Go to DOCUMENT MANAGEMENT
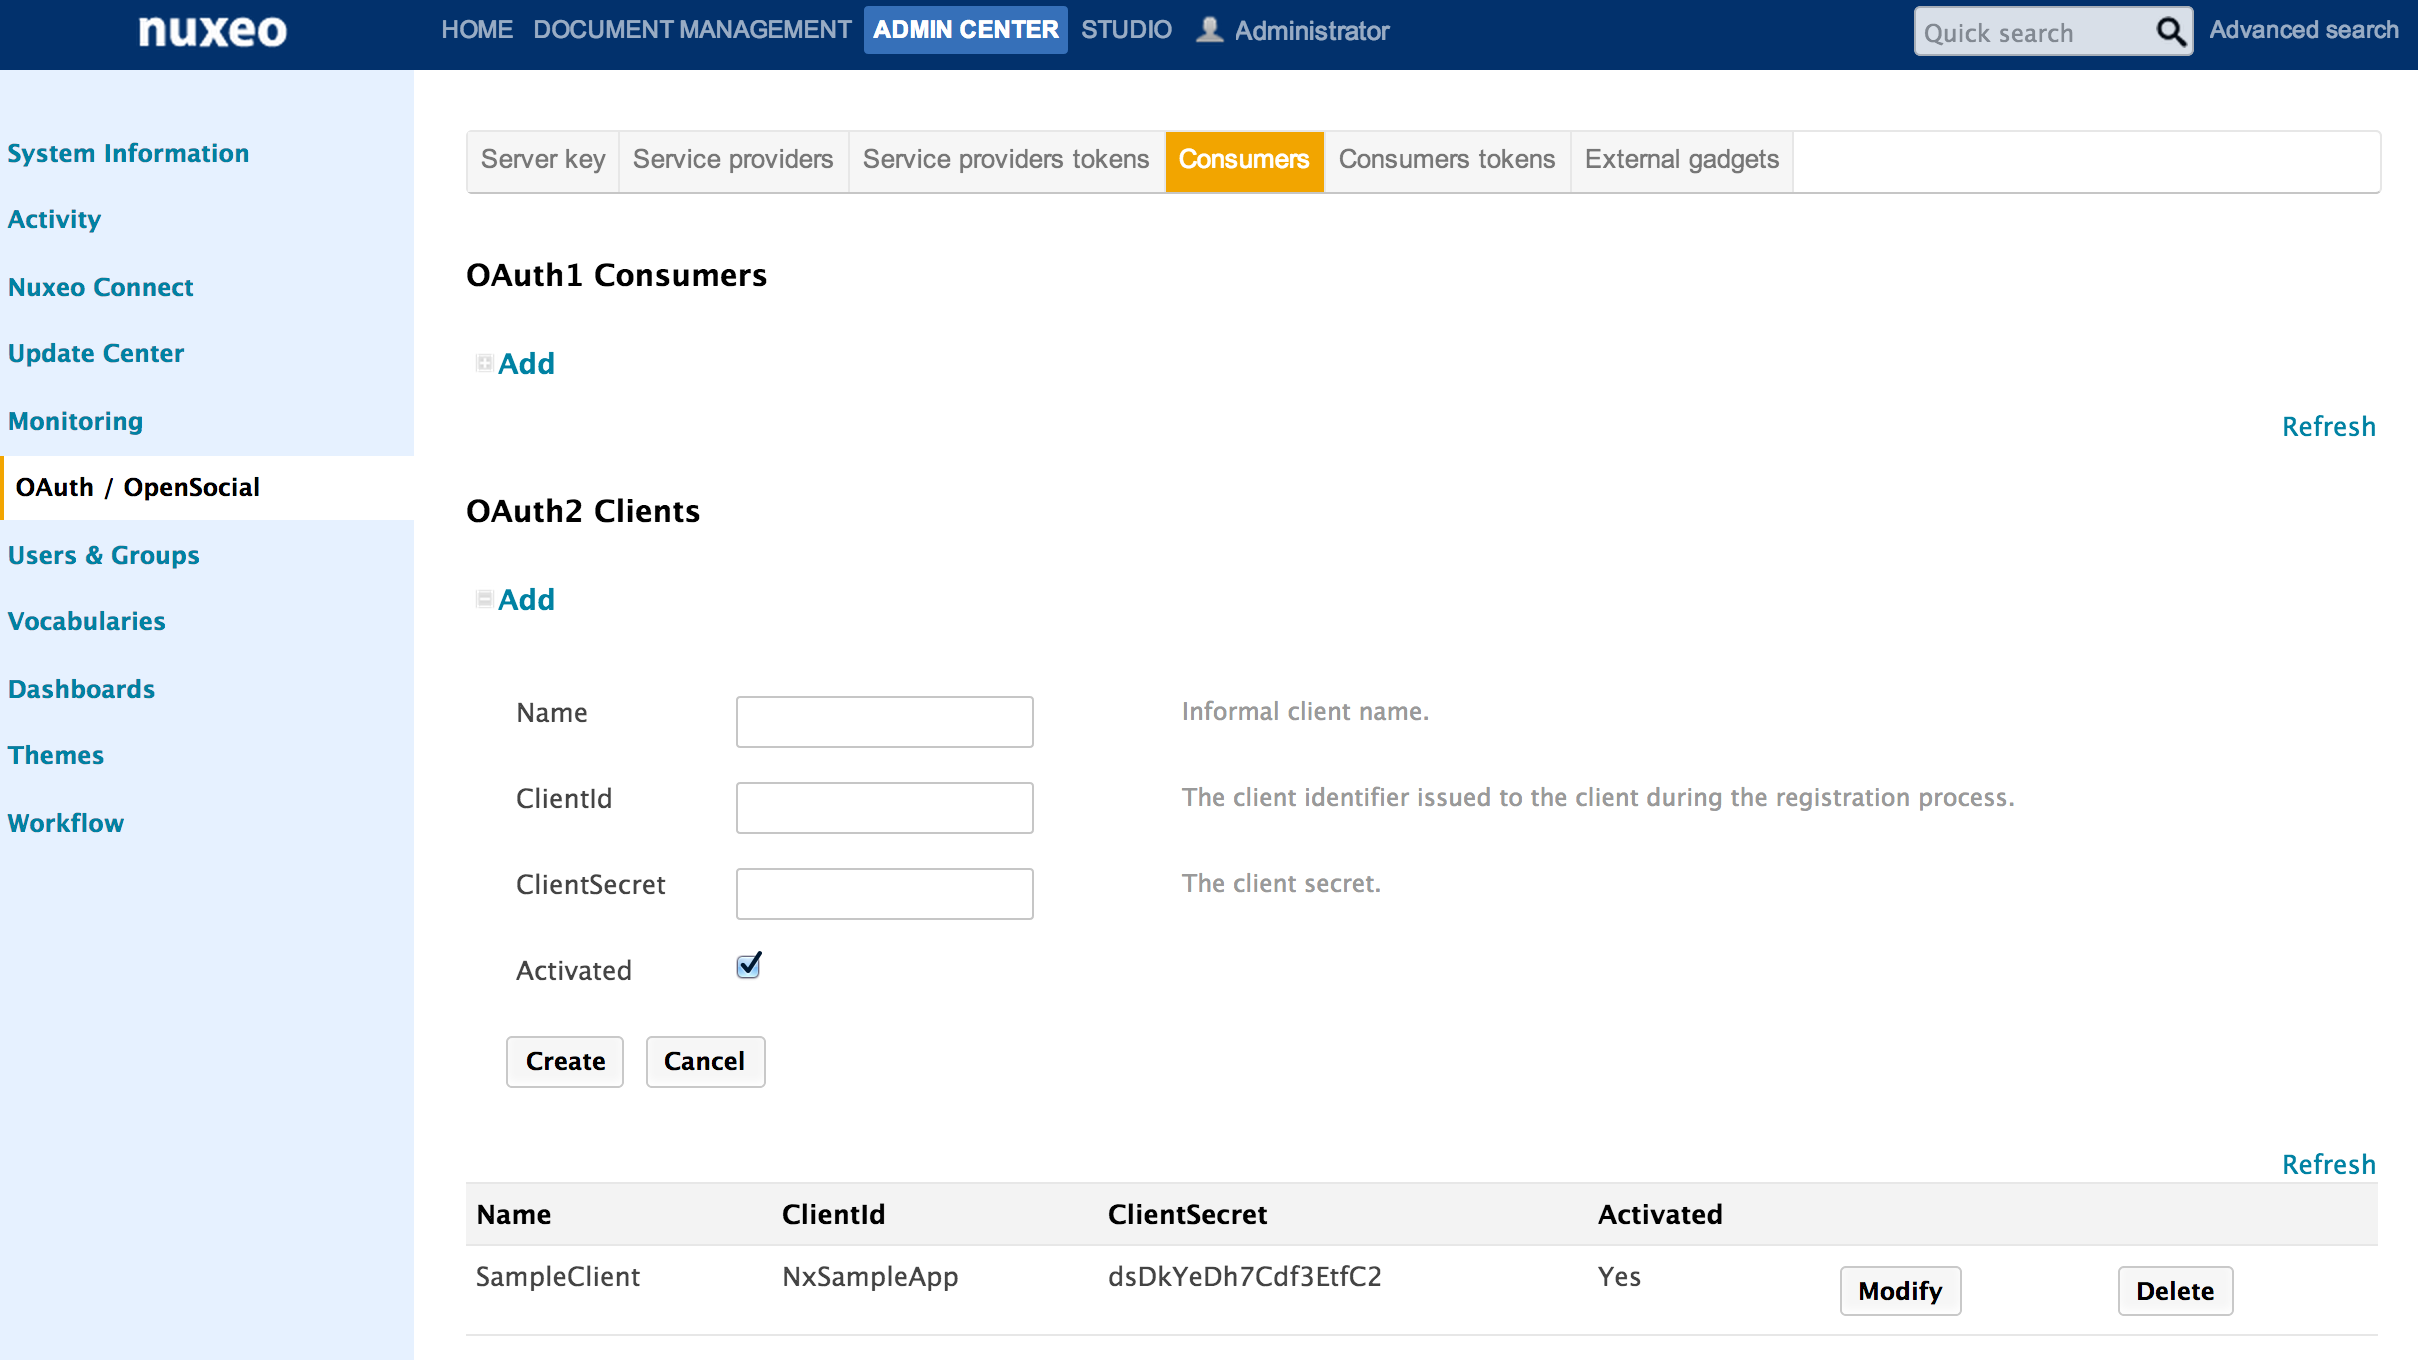 (692, 30)
